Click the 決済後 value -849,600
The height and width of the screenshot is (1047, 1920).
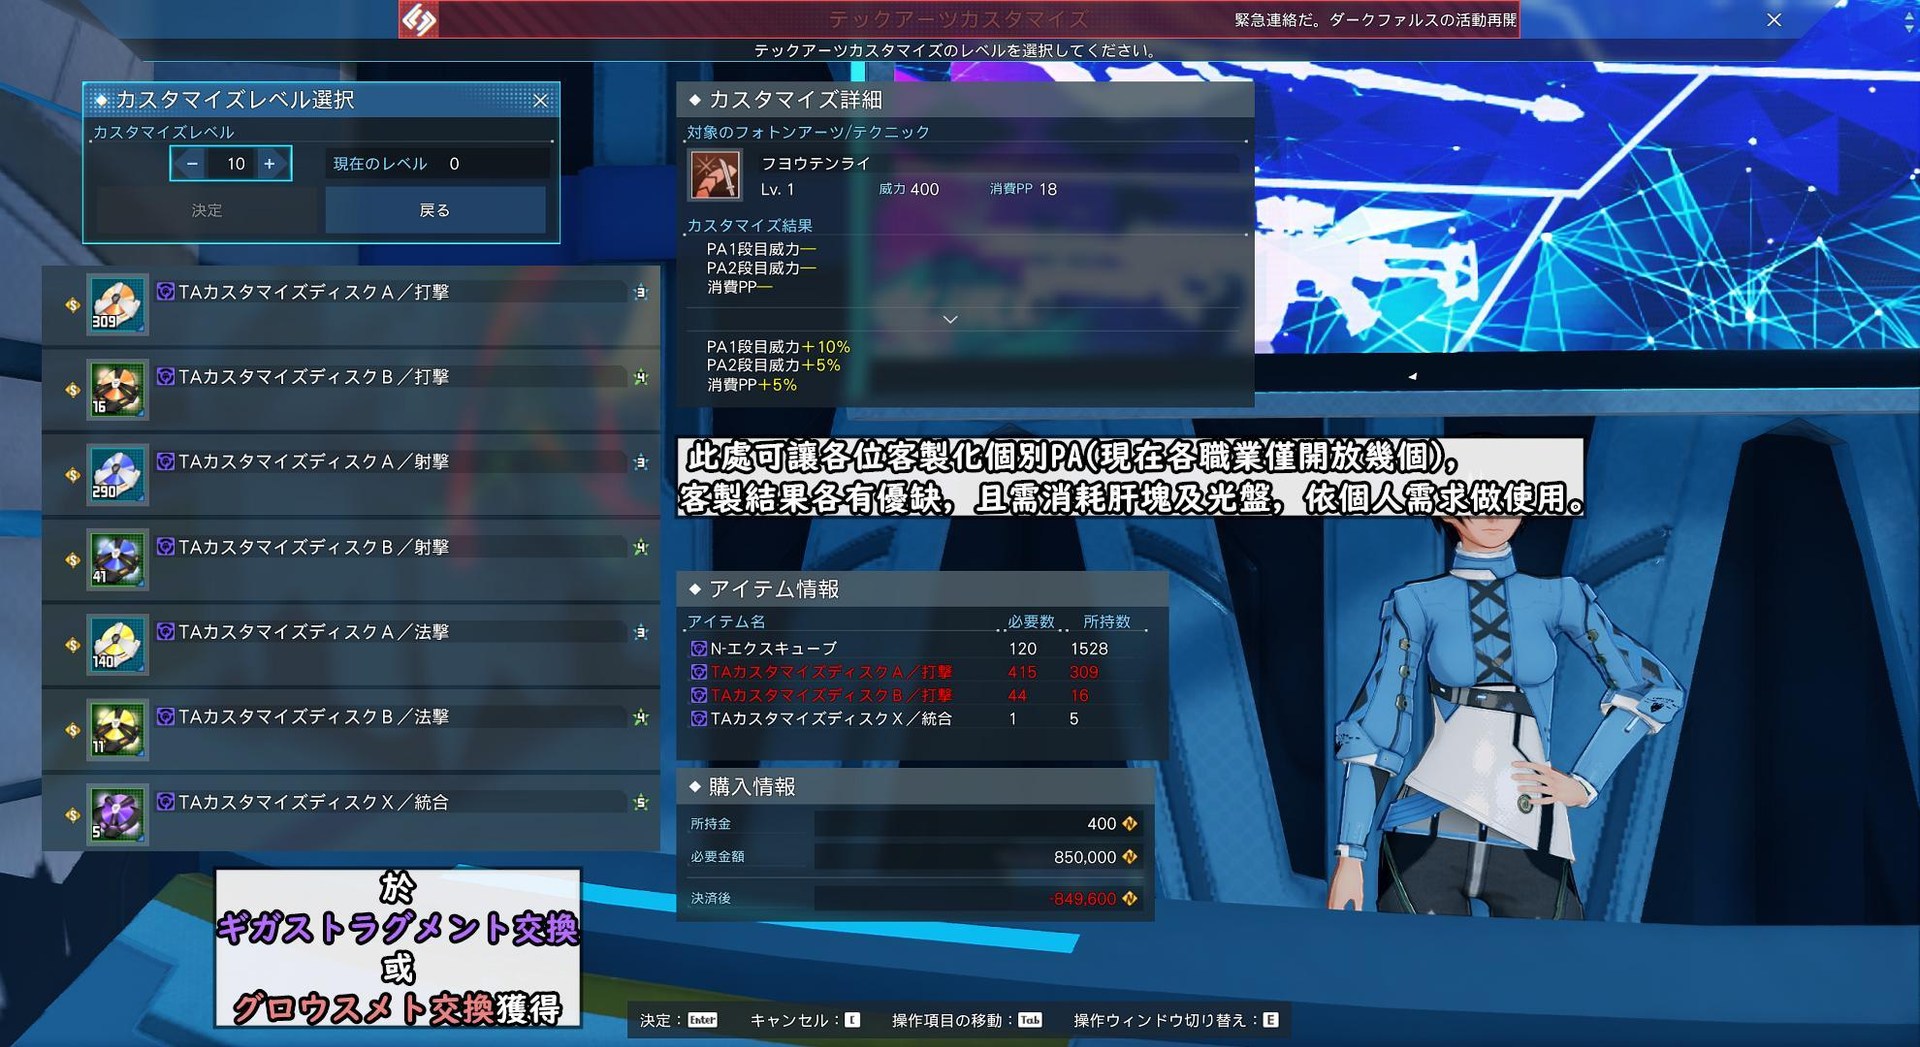1083,899
